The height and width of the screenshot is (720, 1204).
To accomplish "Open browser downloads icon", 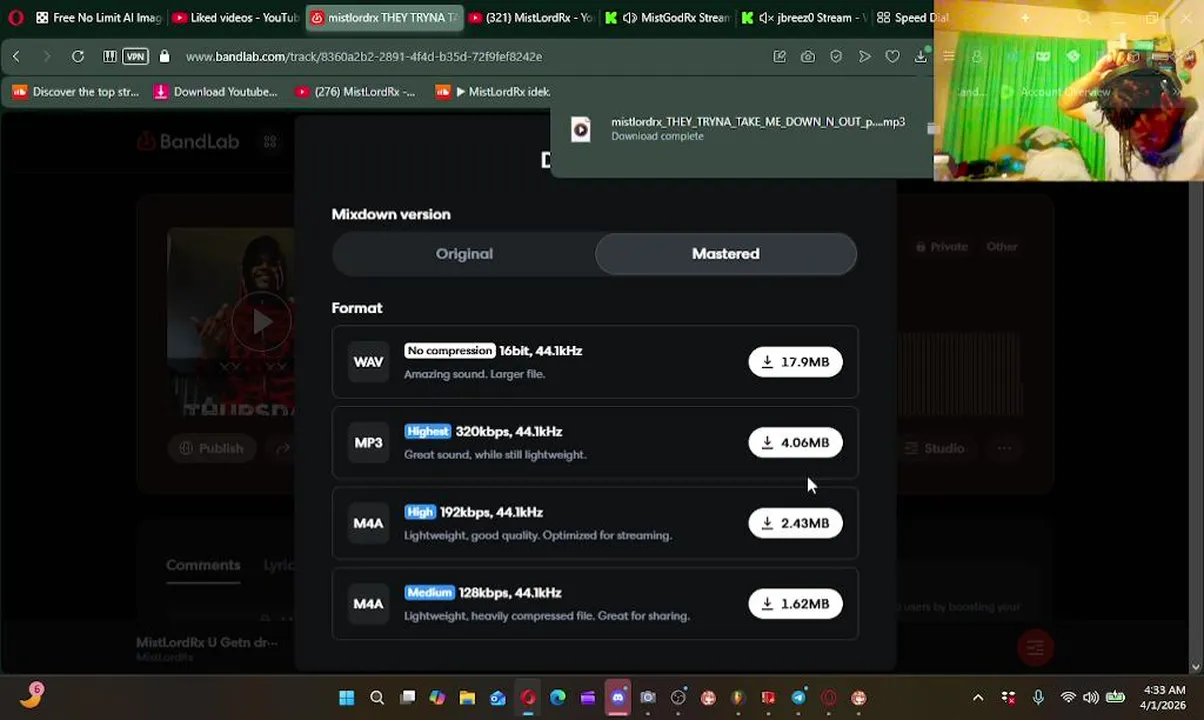I will [920, 57].
